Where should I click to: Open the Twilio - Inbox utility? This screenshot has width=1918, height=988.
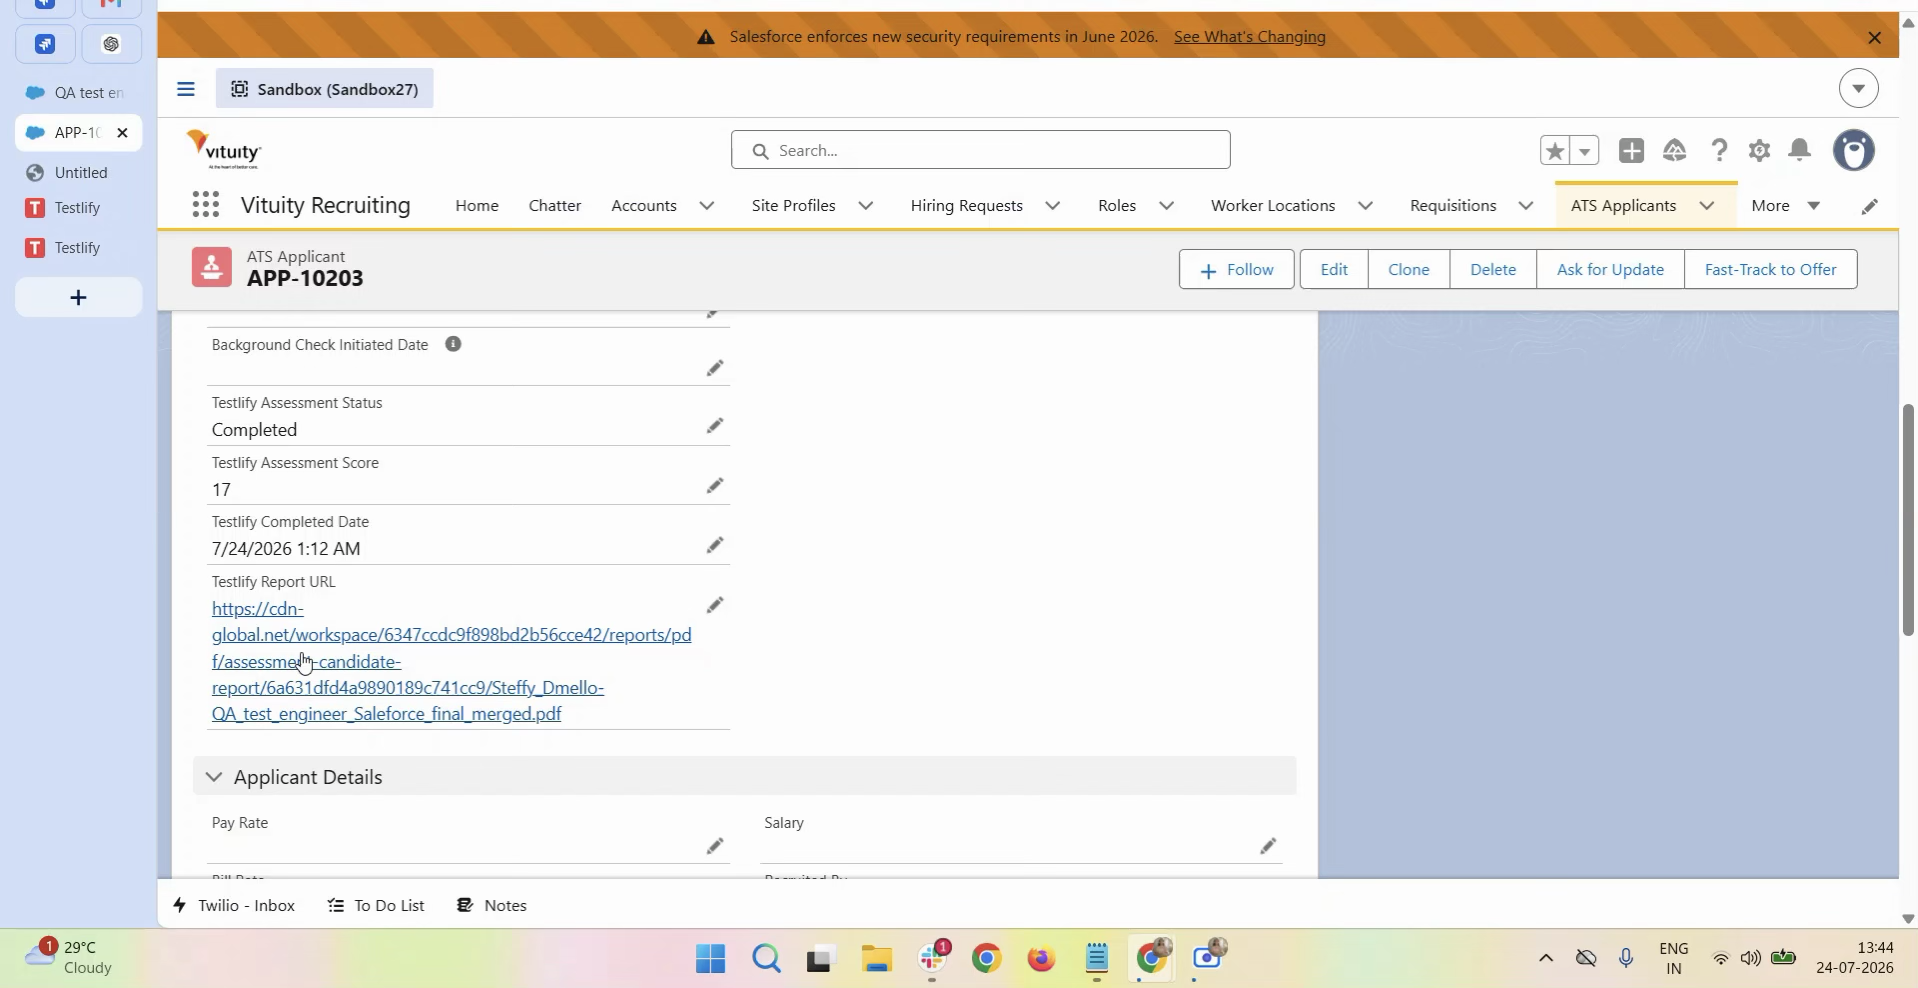click(234, 906)
